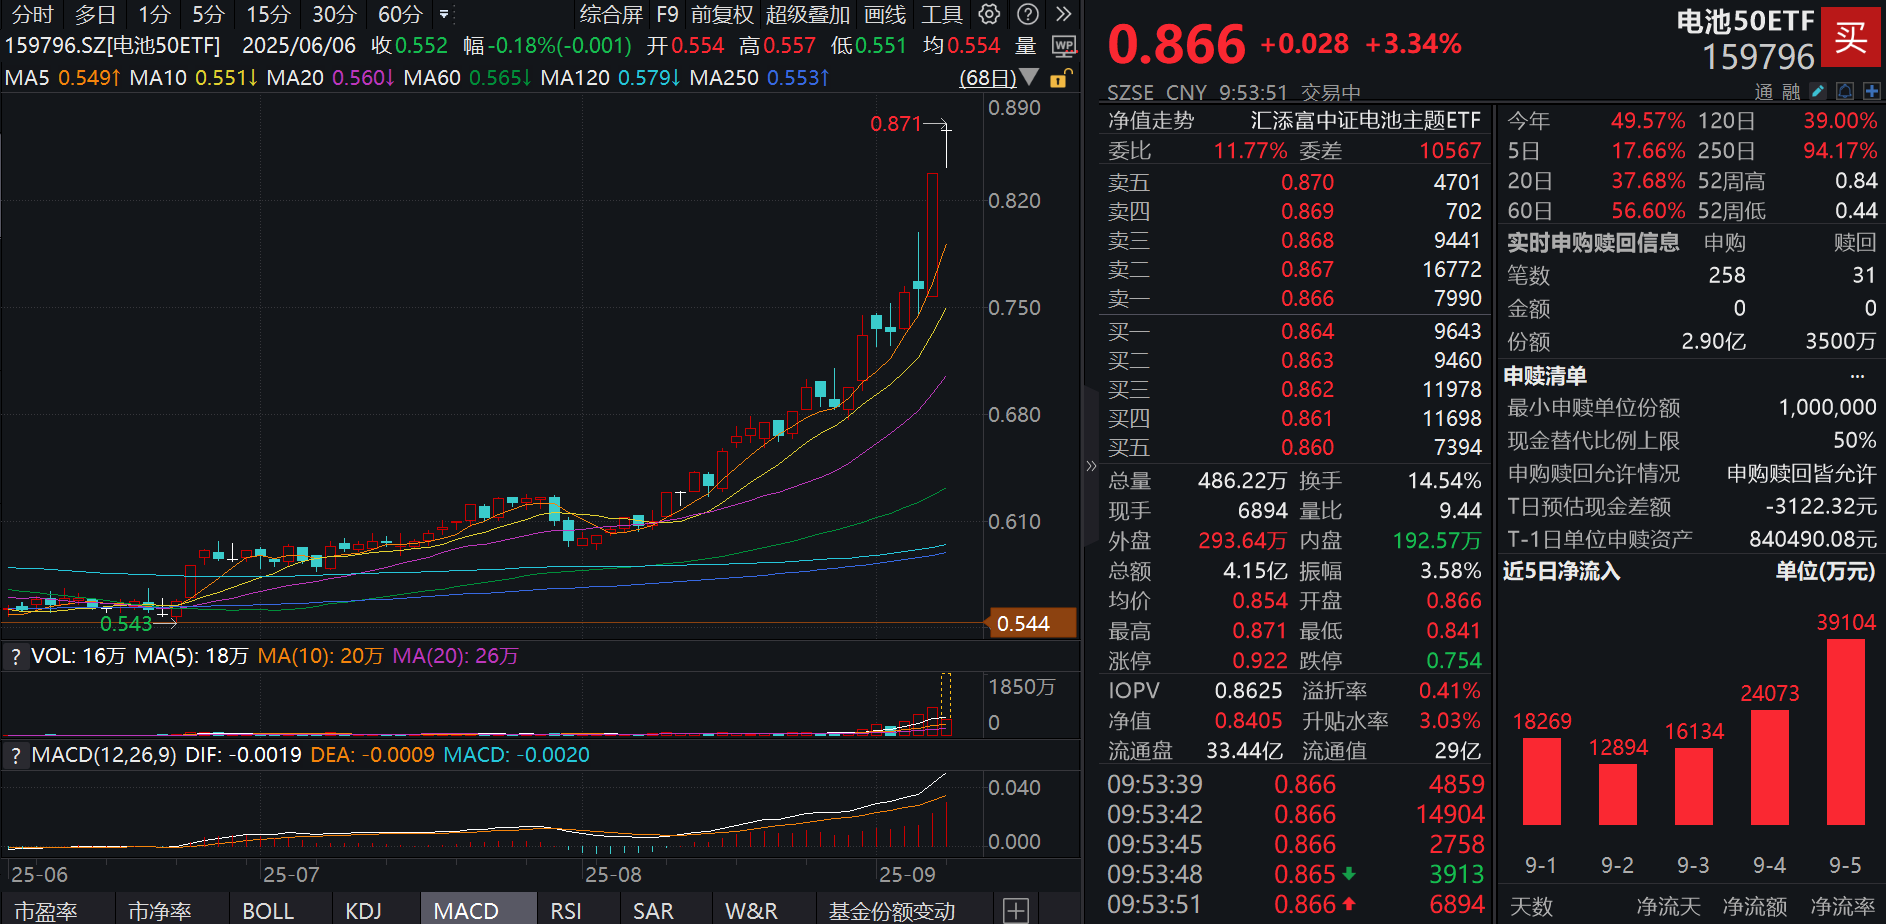Open the WP information terminal icon
The width and height of the screenshot is (1886, 924).
1066,45
